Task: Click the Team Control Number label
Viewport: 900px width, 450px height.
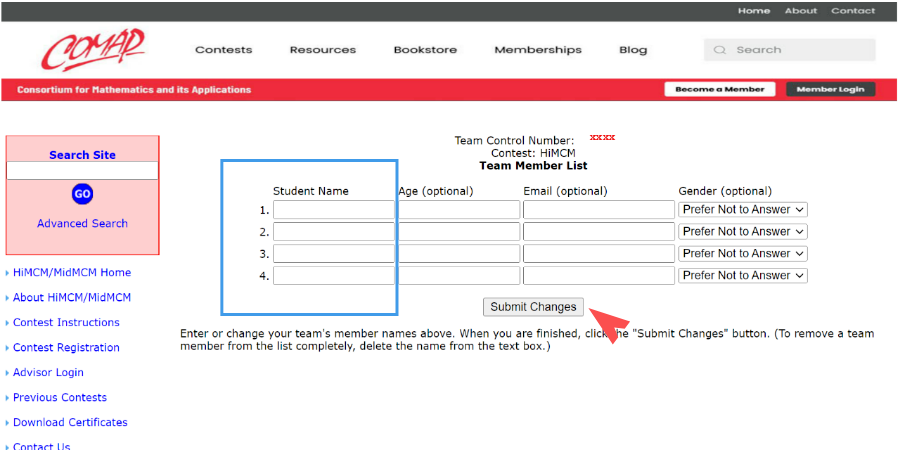Action: 514,141
